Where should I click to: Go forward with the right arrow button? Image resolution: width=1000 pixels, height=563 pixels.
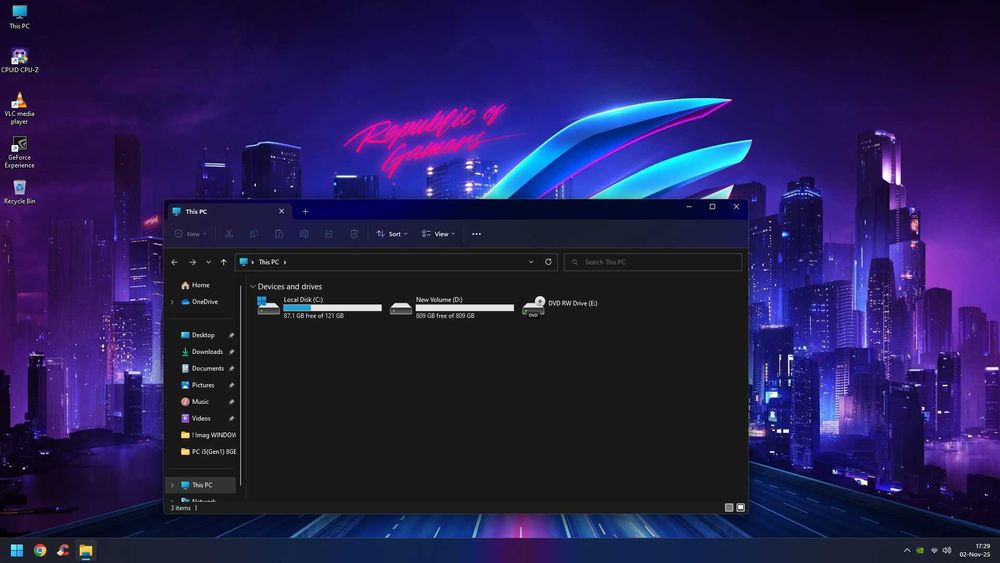pyautogui.click(x=192, y=262)
